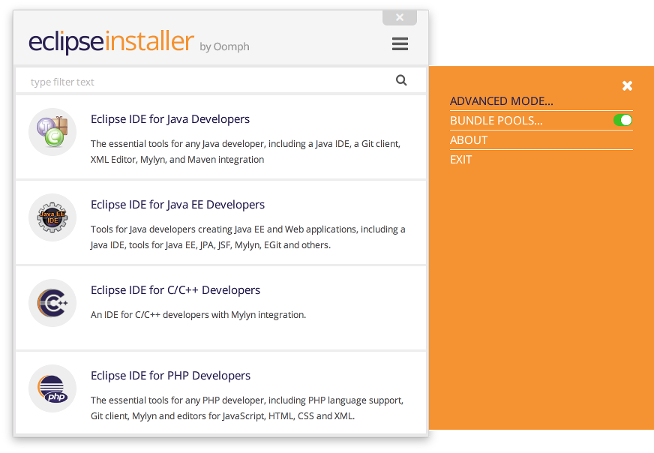The image size is (654, 453).
Task: Click description starting 'Tools for Java developers creating'
Action: pyautogui.click(x=248, y=237)
